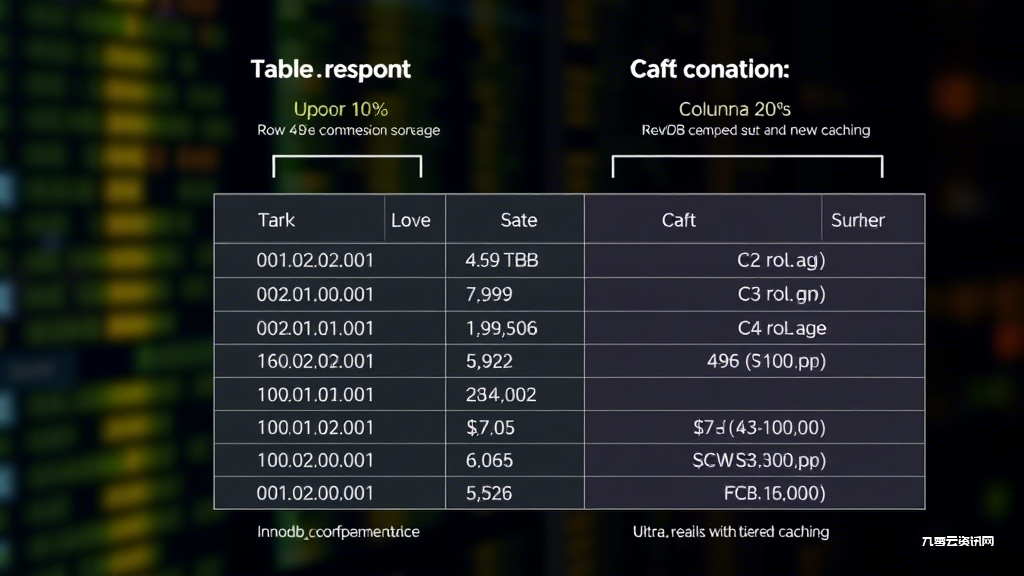The image size is (1024, 576).
Task: Select the 002.01.00.001 row entry
Action: [x=315, y=295]
